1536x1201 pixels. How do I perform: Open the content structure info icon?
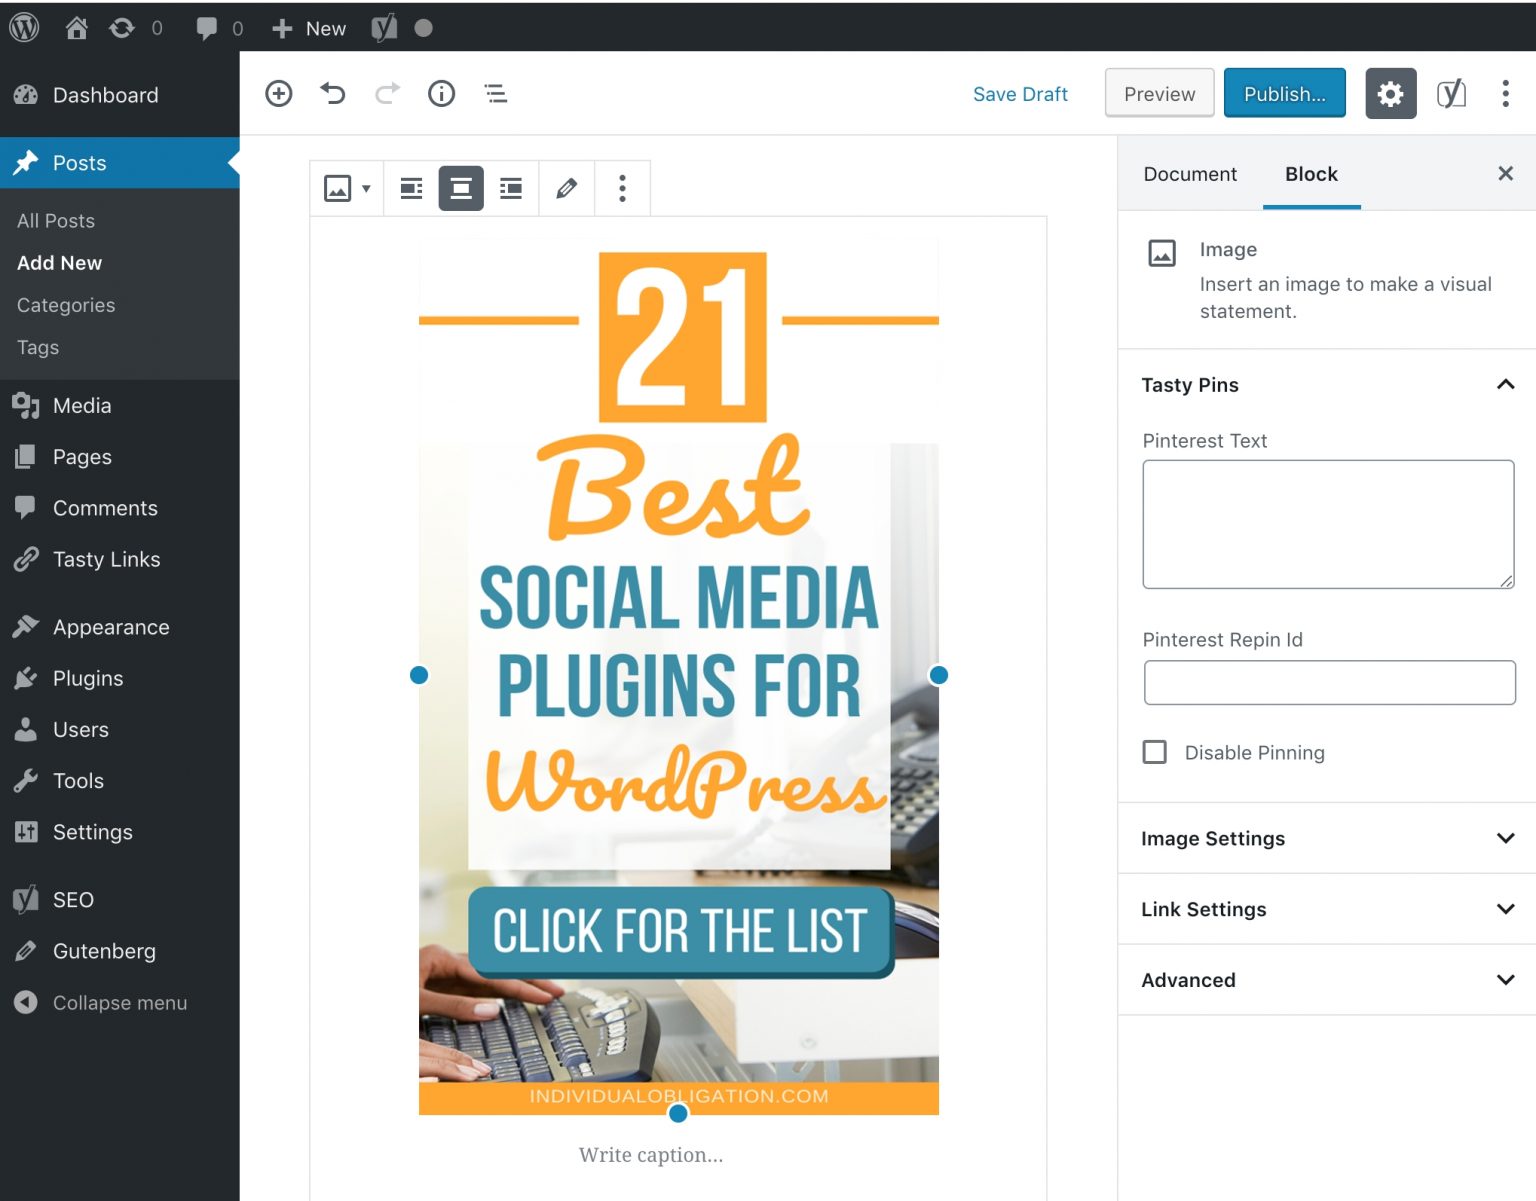[441, 93]
